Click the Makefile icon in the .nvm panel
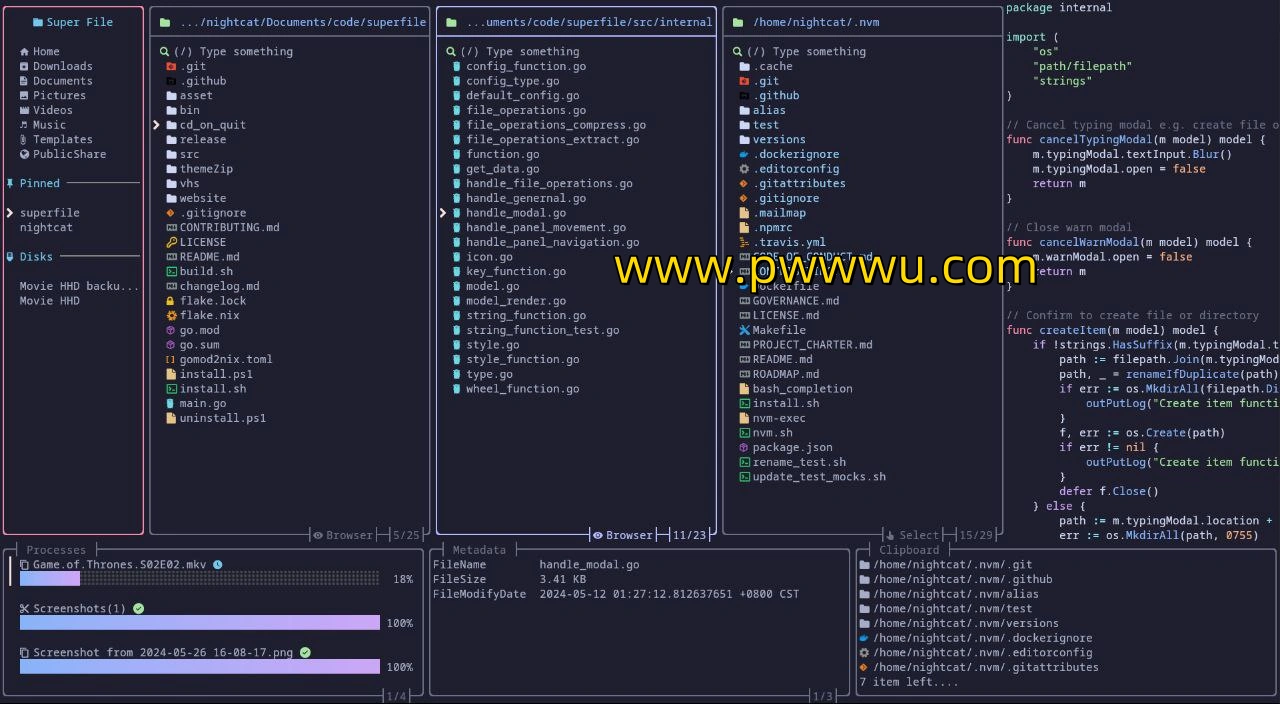 tap(744, 330)
